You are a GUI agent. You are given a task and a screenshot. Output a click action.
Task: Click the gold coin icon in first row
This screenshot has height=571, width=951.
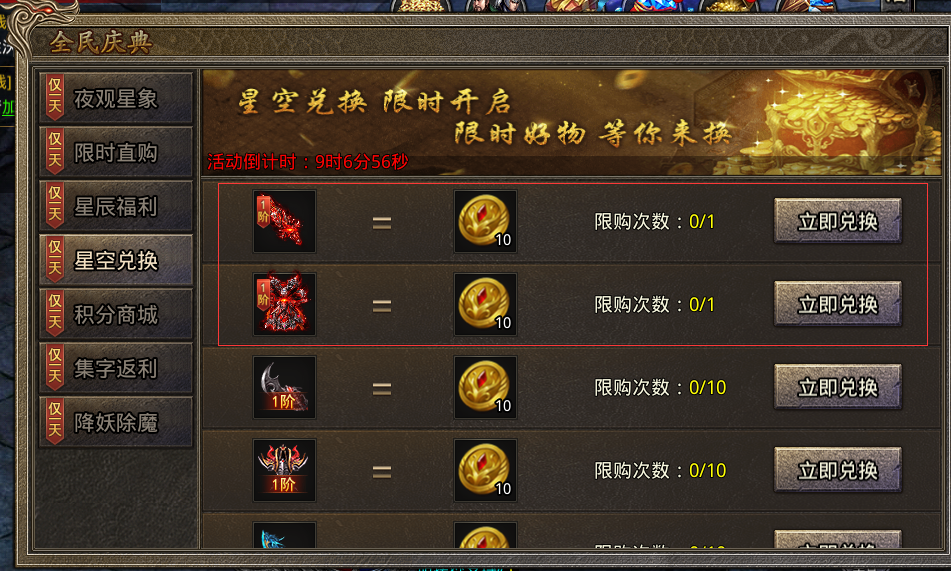point(485,221)
